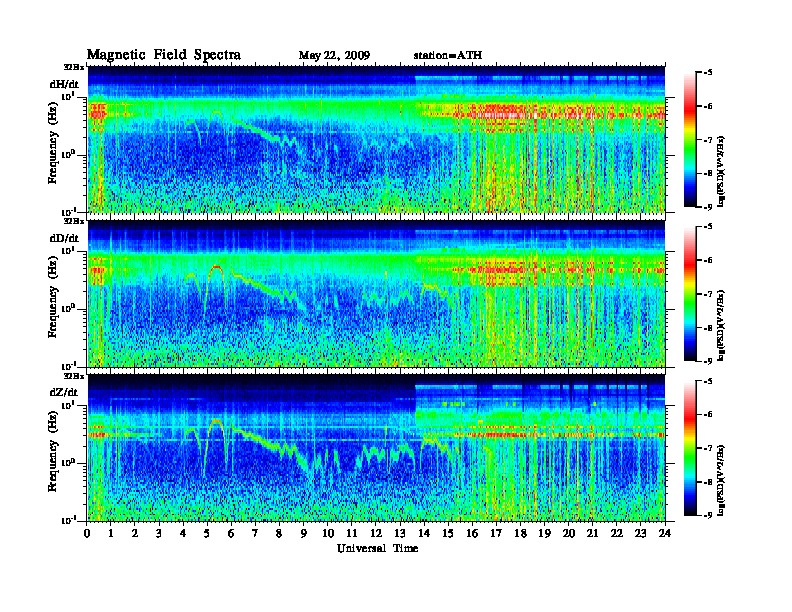Click the "May 22, 2009" date label
This screenshot has height=612, width=792.
tap(334, 55)
